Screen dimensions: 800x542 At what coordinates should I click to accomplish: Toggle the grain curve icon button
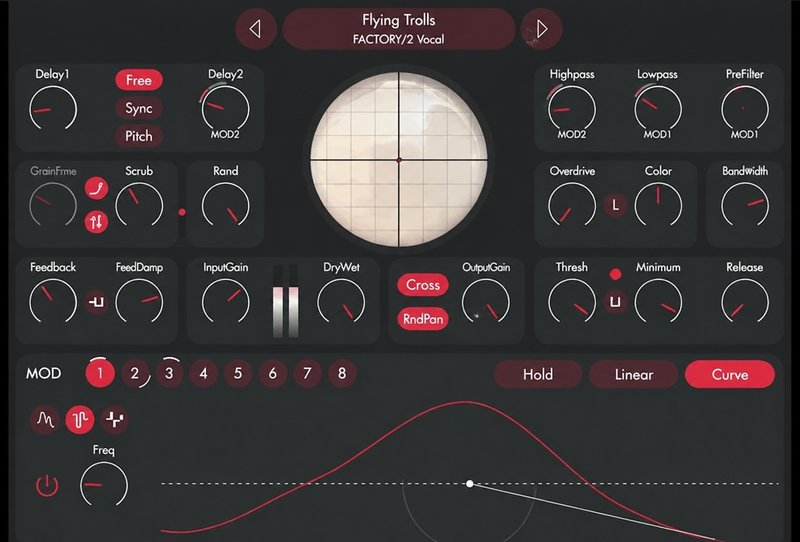pos(96,188)
